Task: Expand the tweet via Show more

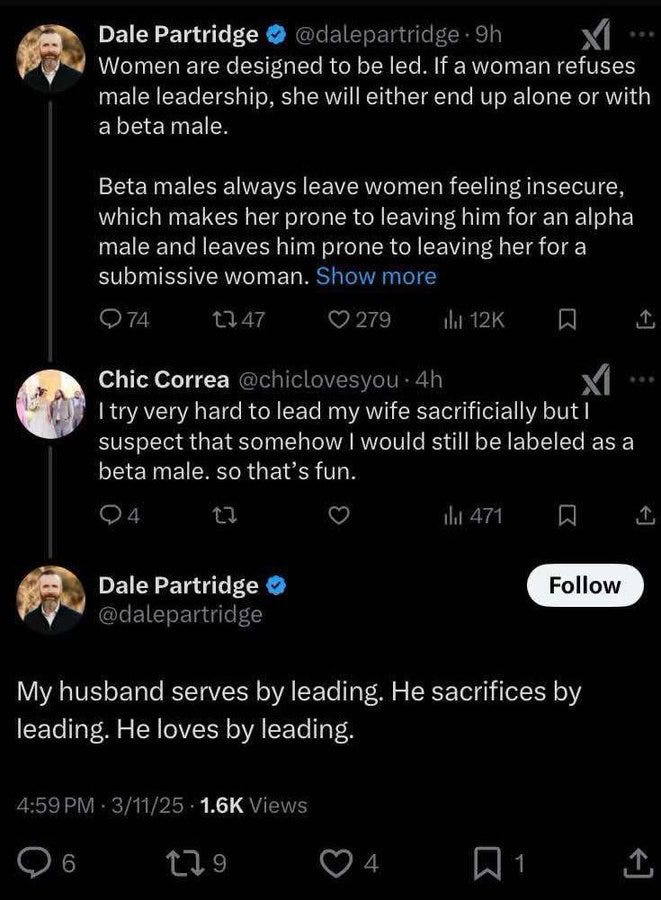Action: 375,276
